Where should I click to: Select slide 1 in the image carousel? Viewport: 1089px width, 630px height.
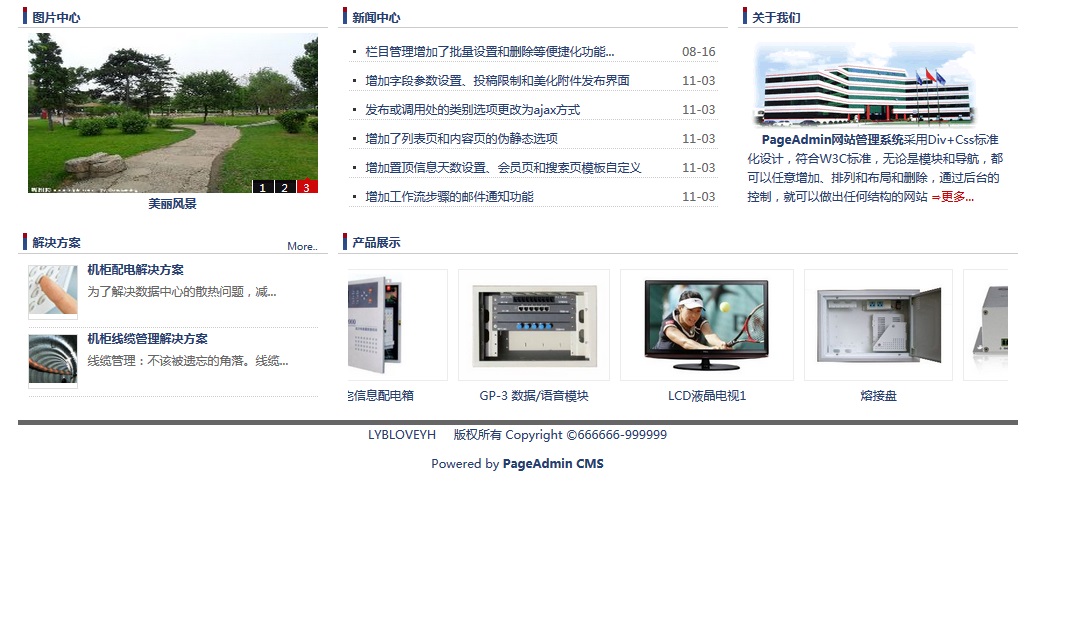tap(262, 187)
